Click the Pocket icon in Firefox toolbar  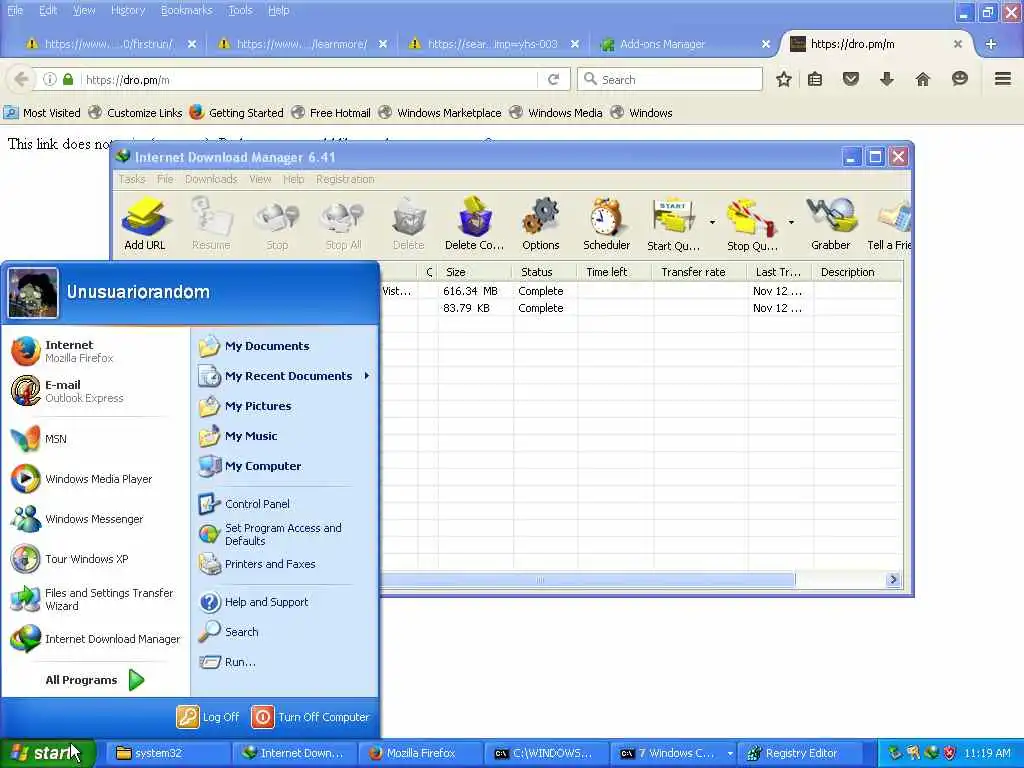(x=851, y=80)
